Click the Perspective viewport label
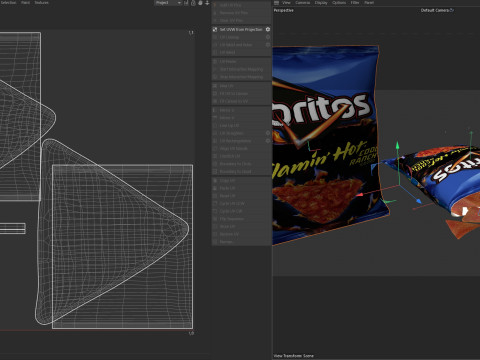This screenshot has width=480, height=360. [x=284, y=10]
